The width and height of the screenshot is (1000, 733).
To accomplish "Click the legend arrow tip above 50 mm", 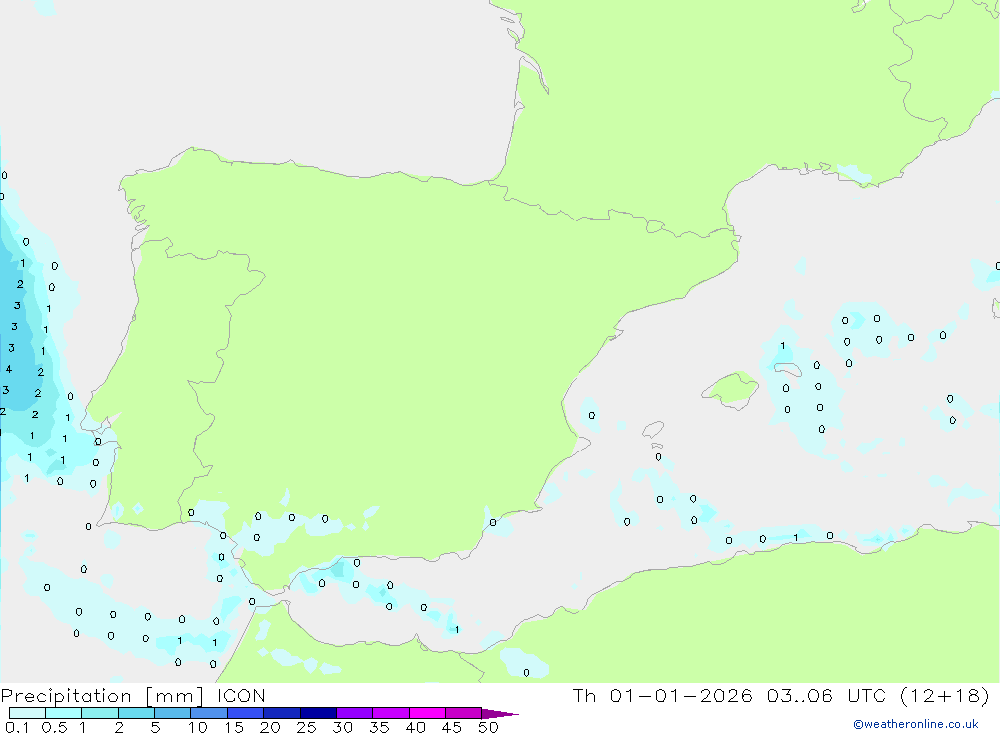I will click(500, 714).
